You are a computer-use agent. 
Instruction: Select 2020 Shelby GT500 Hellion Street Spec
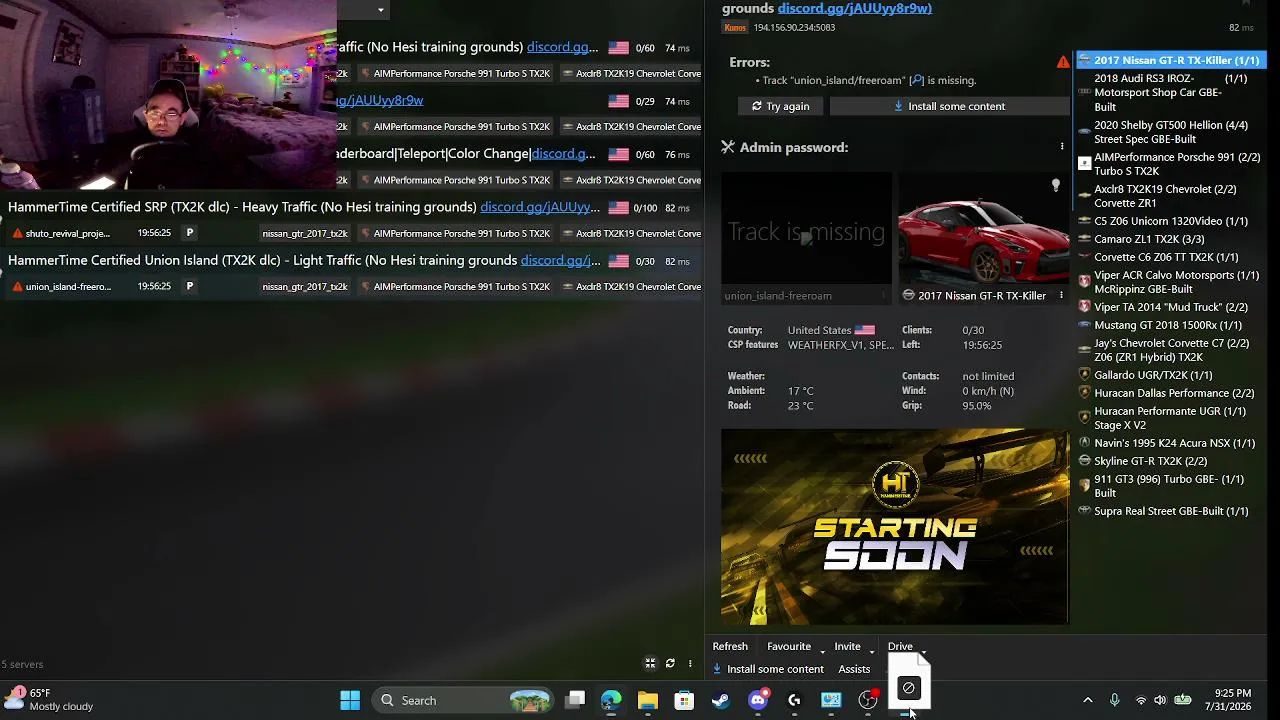pyautogui.click(x=1171, y=132)
